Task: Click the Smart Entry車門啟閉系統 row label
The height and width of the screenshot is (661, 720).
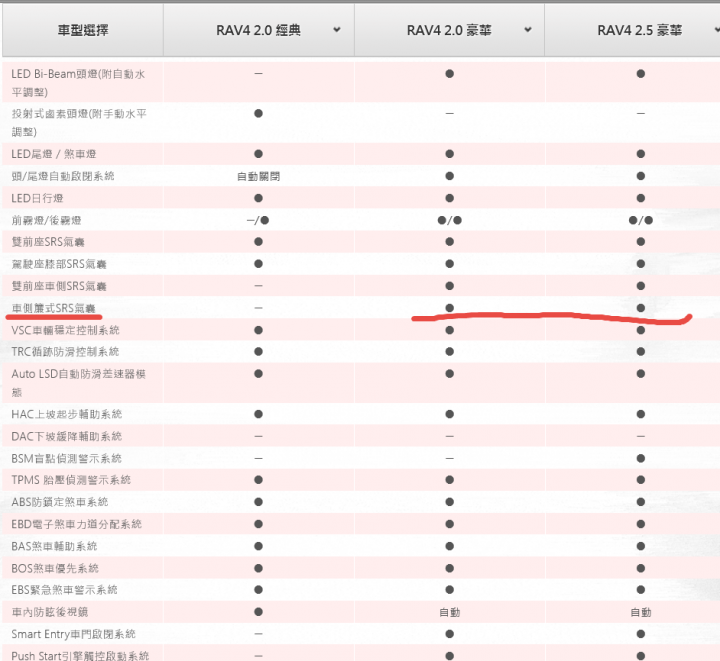Action: (73, 634)
